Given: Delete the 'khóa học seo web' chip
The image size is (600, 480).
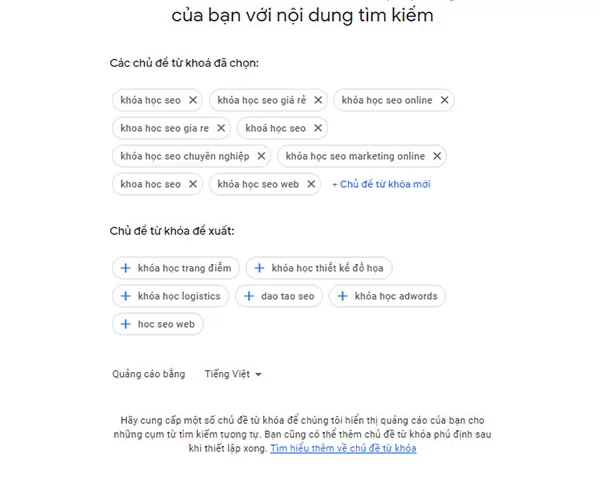Looking at the screenshot, I should tap(311, 184).
